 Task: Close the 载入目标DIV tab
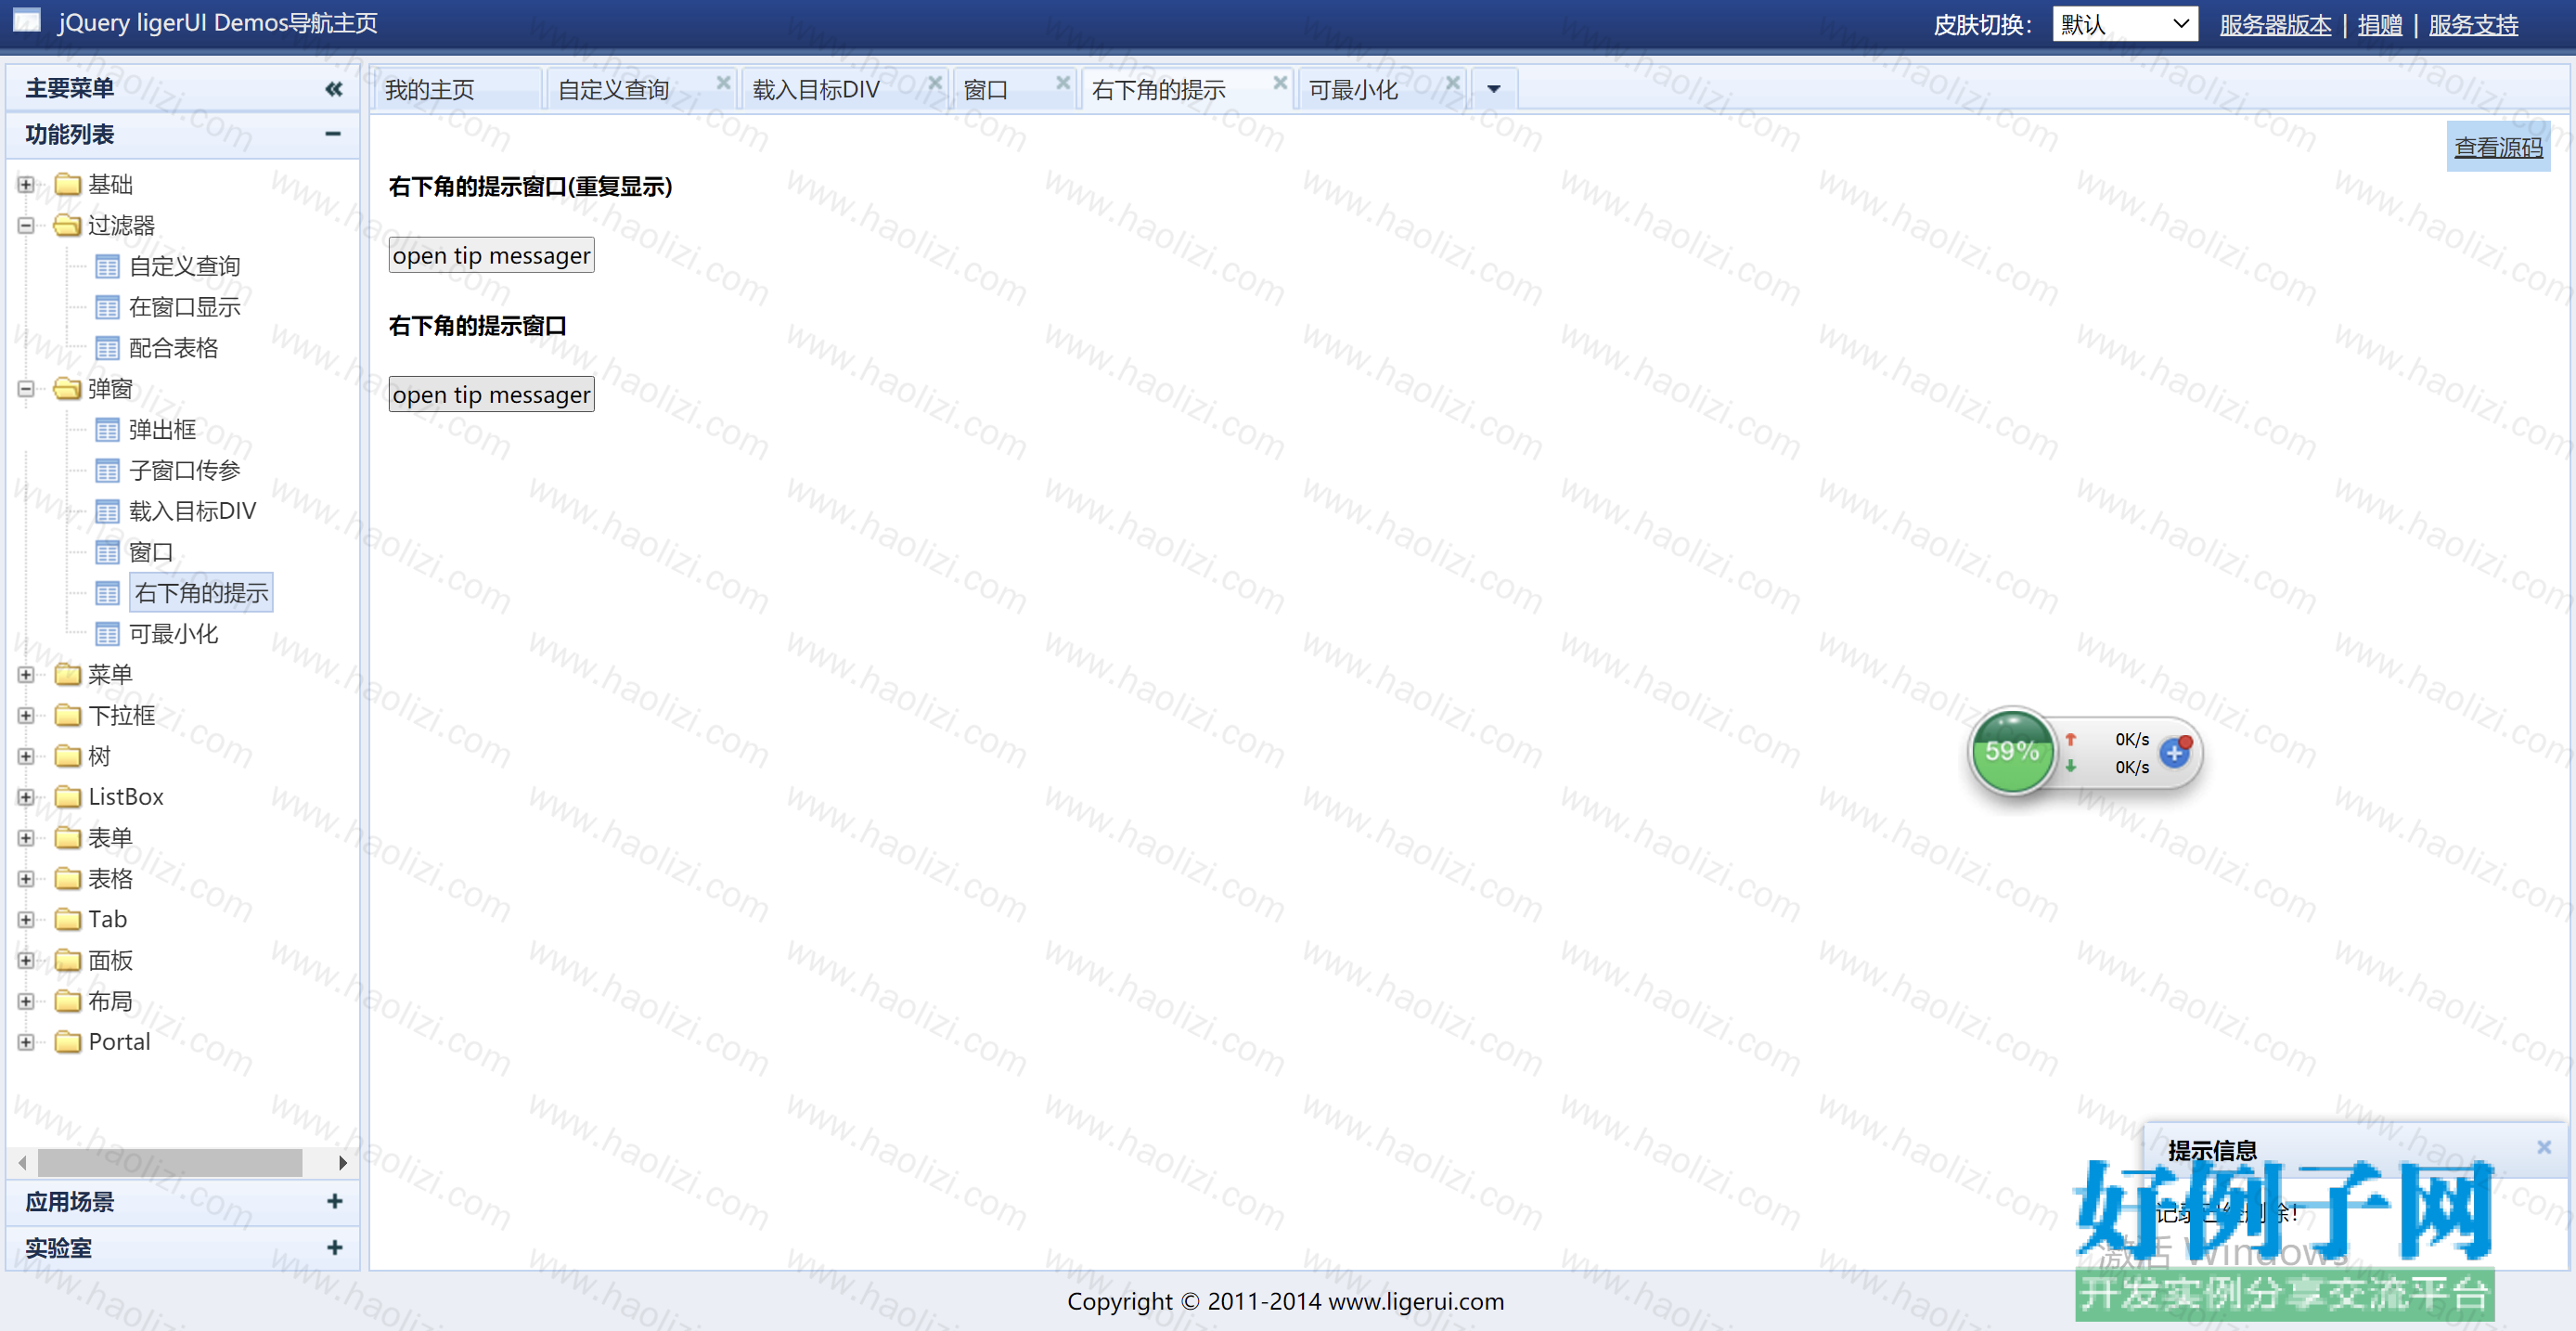pyautogui.click(x=935, y=82)
